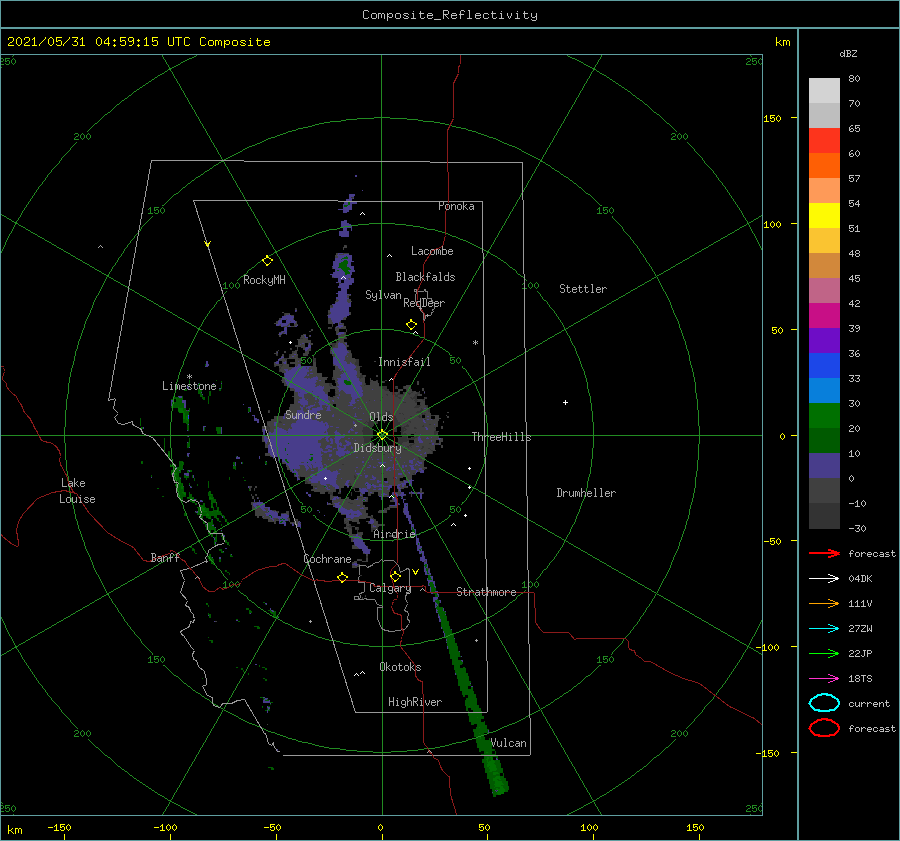The width and height of the screenshot is (900, 841).
Task: Click the green echo patch west of Lacombe
Action: click(344, 266)
